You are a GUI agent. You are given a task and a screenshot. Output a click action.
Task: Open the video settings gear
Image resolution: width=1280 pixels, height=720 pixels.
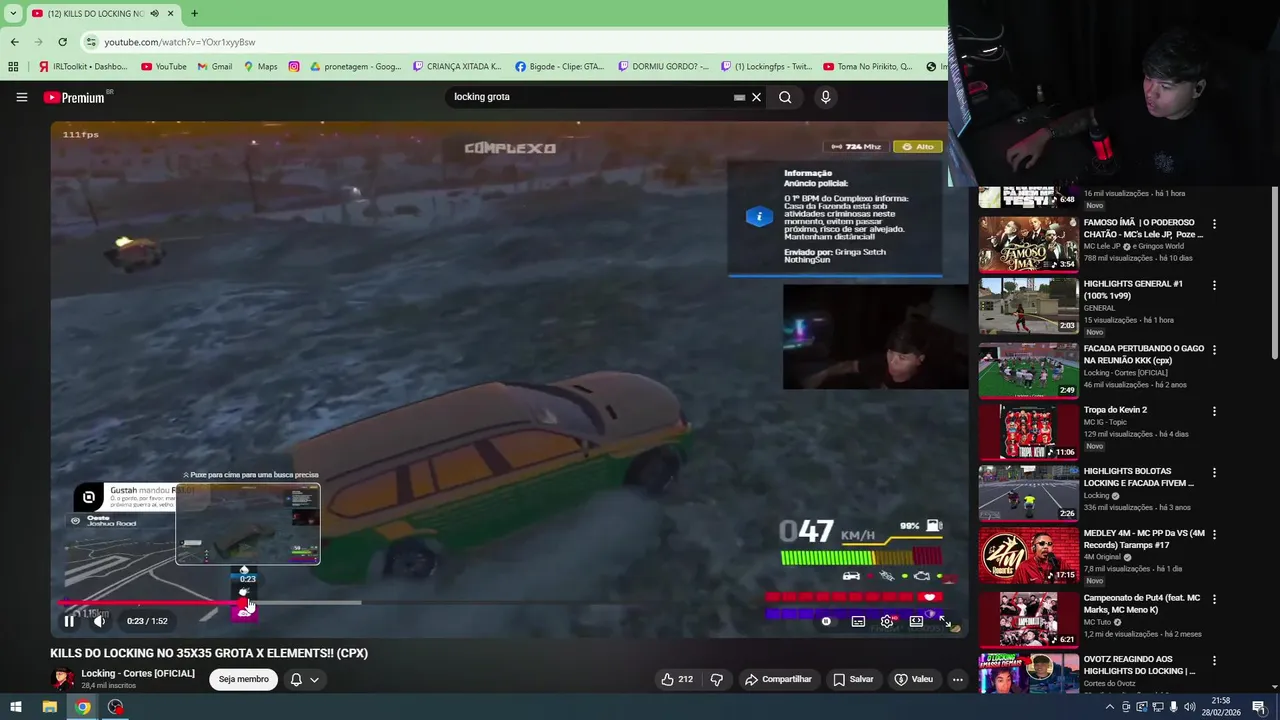(887, 621)
